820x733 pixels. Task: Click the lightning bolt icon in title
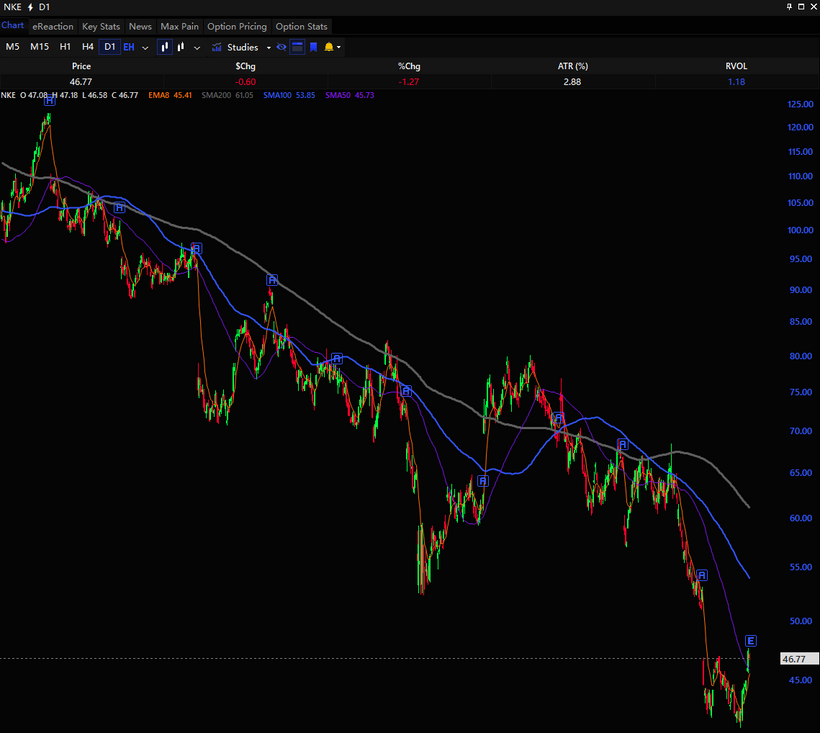tap(30, 7)
